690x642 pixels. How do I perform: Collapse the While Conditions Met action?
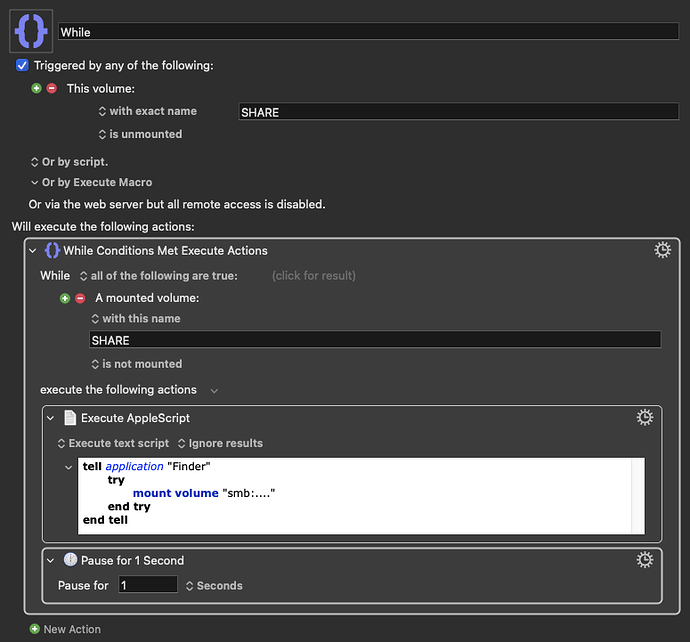click(33, 251)
